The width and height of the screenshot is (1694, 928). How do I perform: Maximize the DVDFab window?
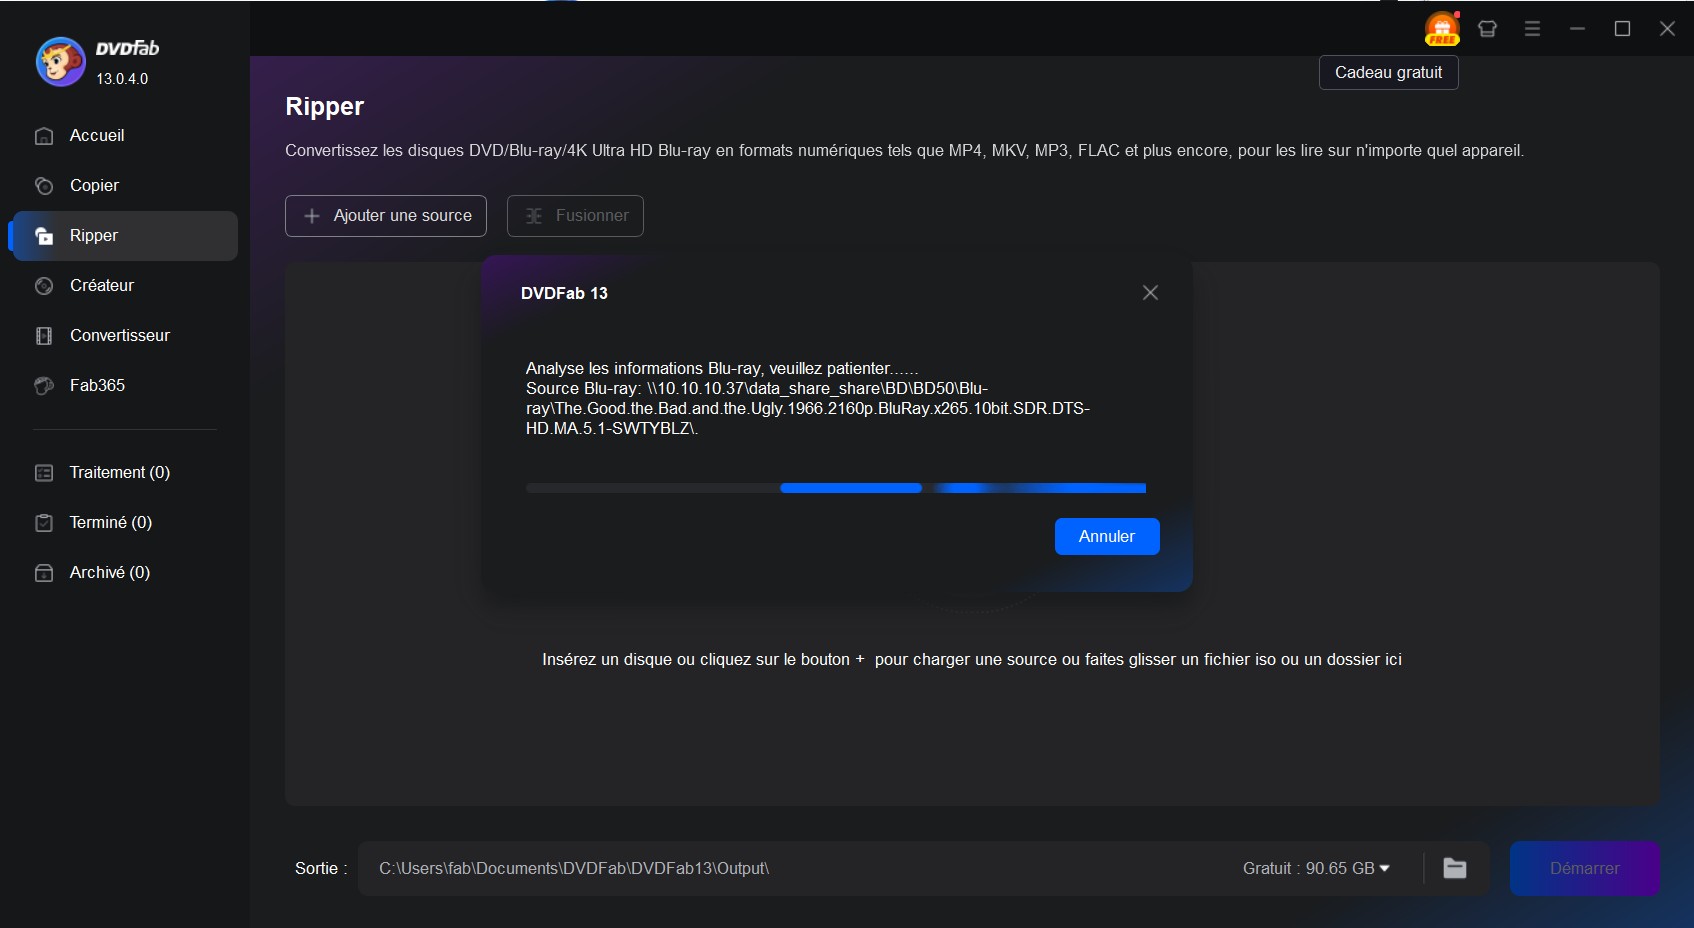coord(1622,29)
